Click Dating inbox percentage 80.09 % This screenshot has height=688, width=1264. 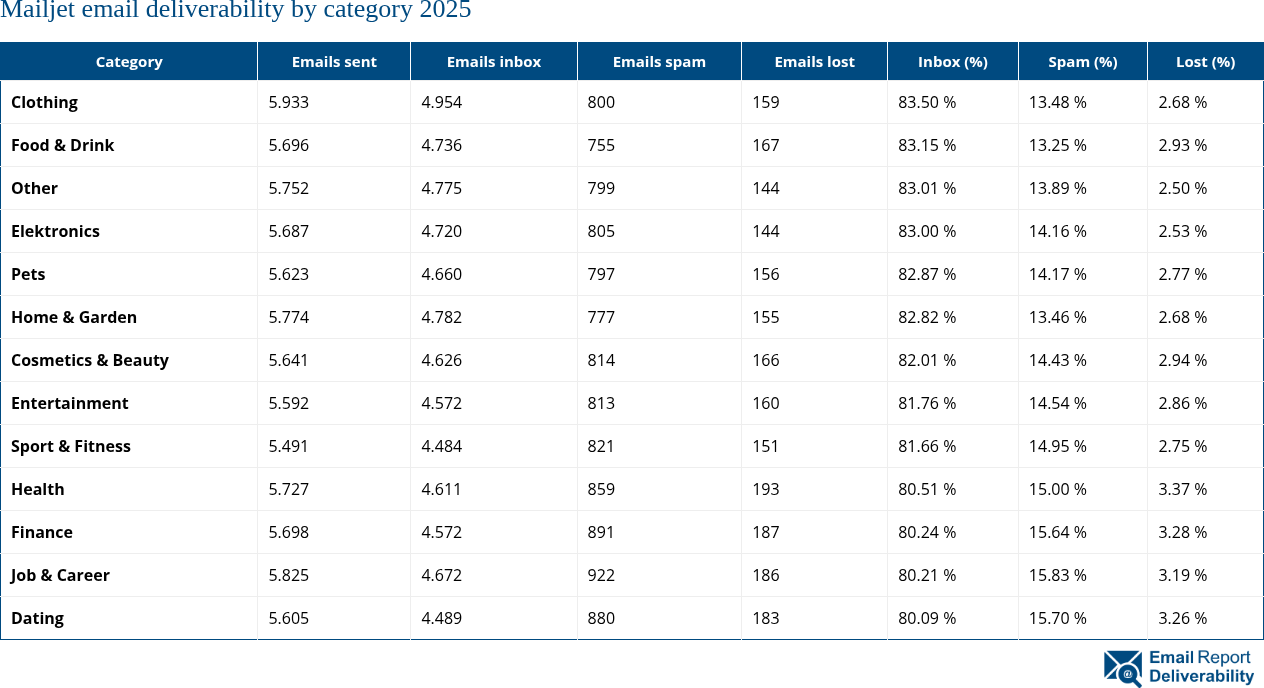pyautogui.click(x=927, y=618)
